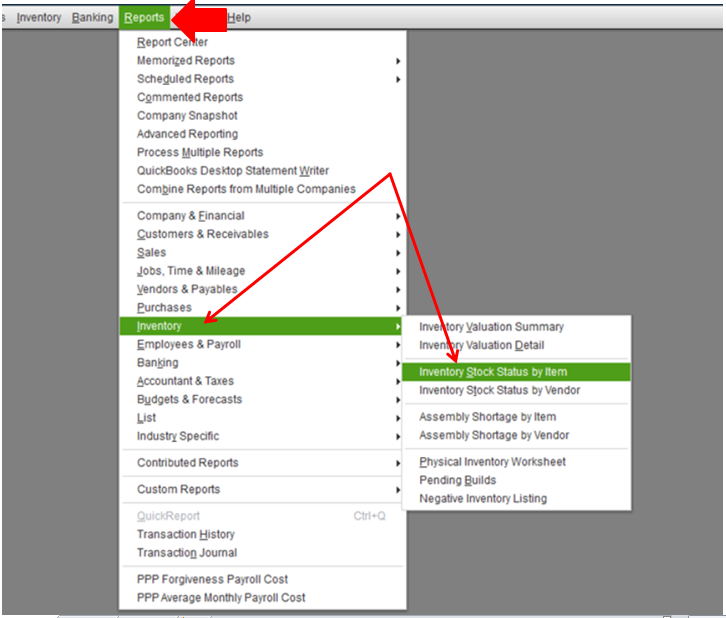726x618 pixels.
Task: Run Inventory Stock Status by Item
Action: [516, 372]
